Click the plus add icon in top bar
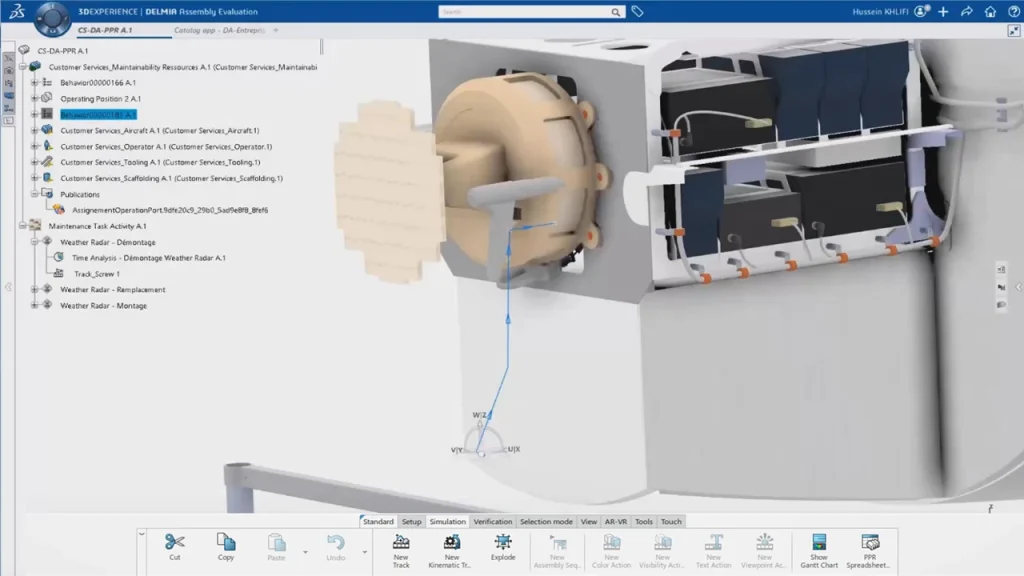 coord(943,11)
